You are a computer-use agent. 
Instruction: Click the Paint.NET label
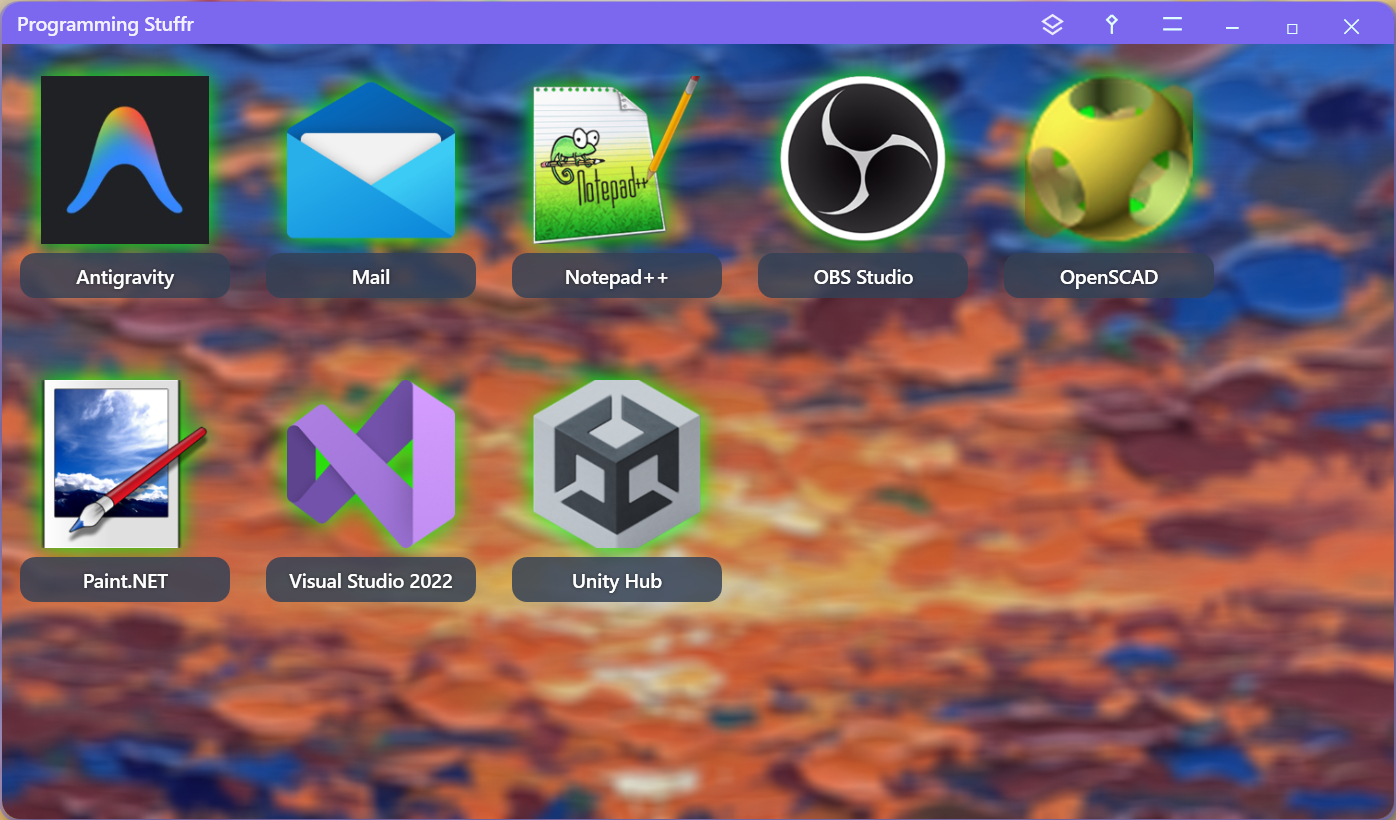[x=125, y=580]
